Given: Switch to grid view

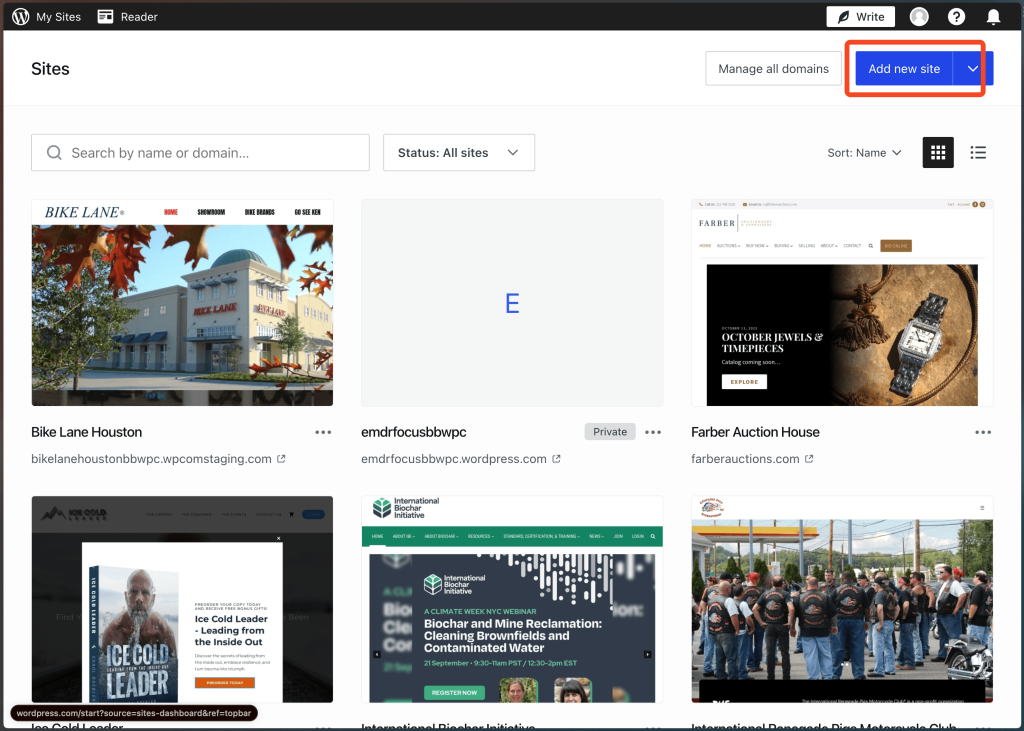Looking at the screenshot, I should 937,153.
